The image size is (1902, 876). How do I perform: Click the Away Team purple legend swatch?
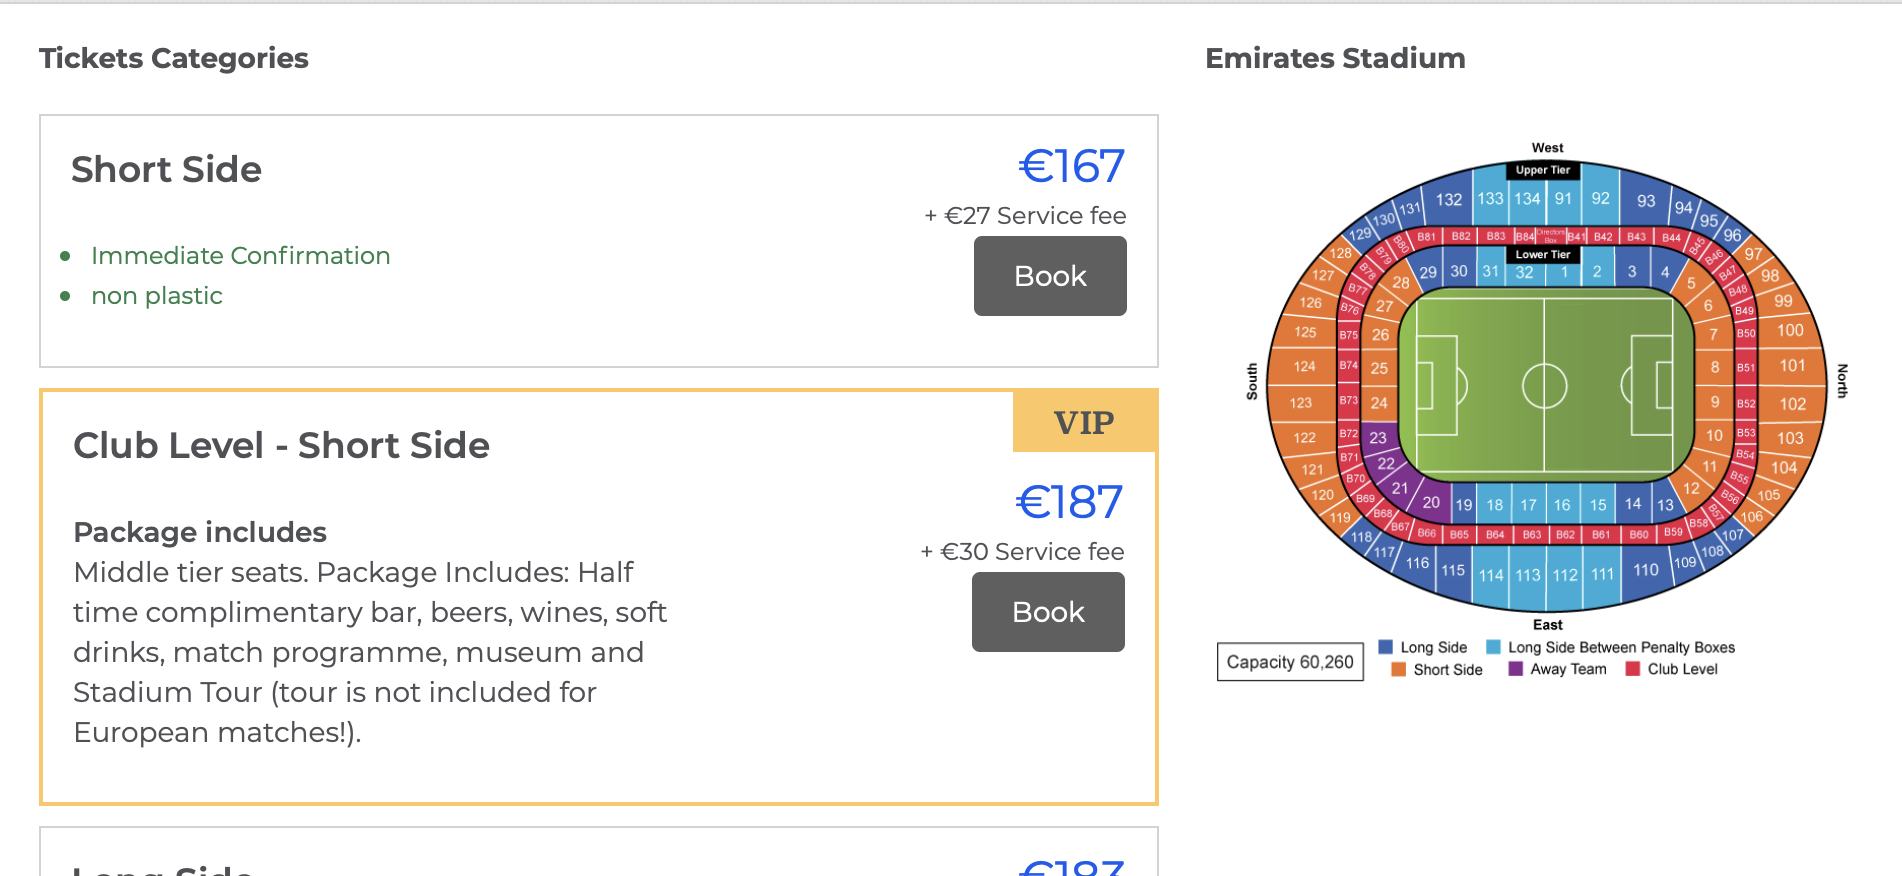click(1515, 669)
